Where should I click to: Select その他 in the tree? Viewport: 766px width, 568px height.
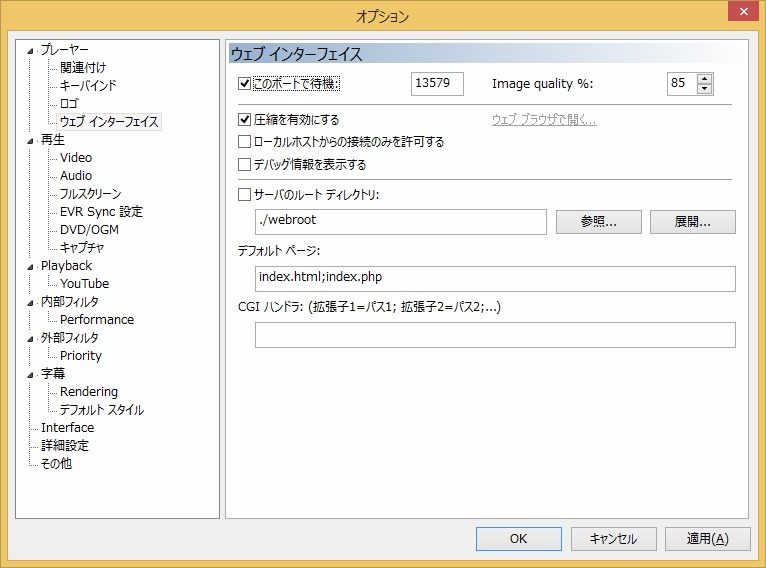coord(56,464)
